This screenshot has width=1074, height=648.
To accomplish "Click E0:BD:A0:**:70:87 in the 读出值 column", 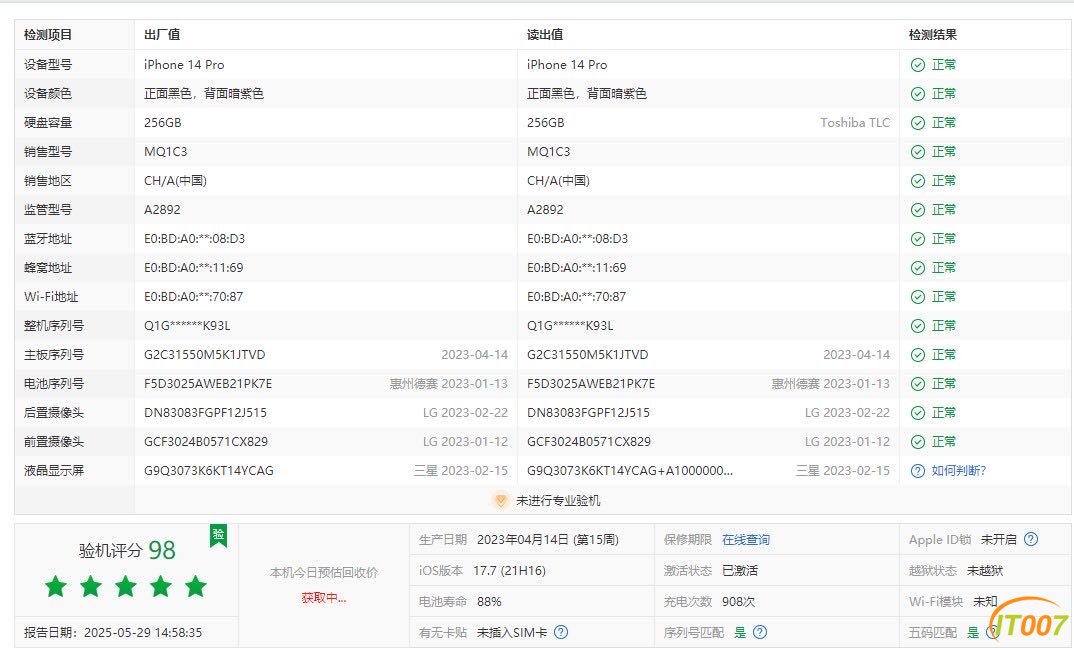I will (577, 297).
